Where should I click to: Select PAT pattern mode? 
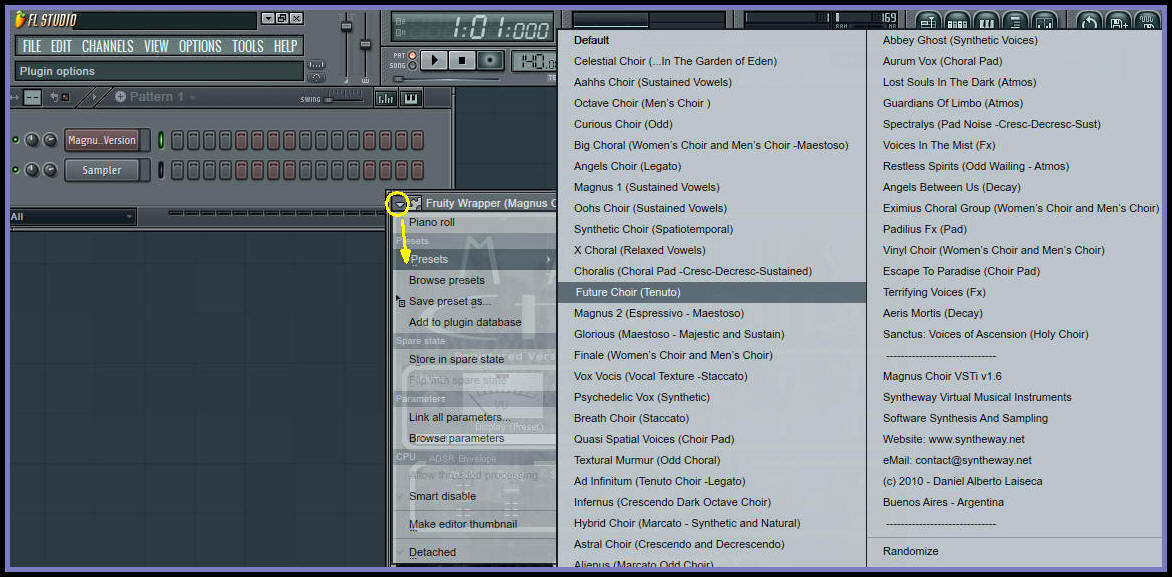[412, 55]
